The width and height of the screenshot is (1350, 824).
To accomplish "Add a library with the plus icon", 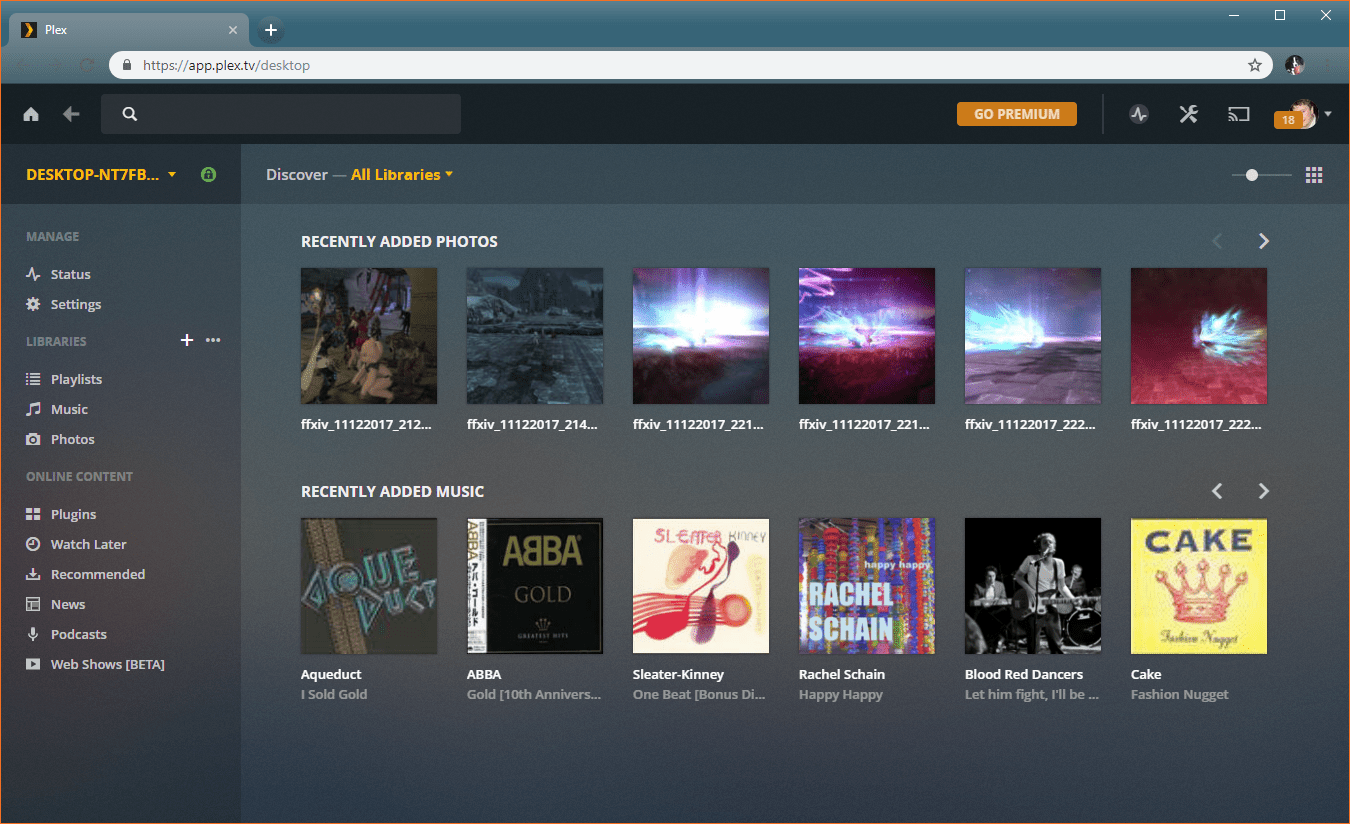I will click(x=186, y=340).
